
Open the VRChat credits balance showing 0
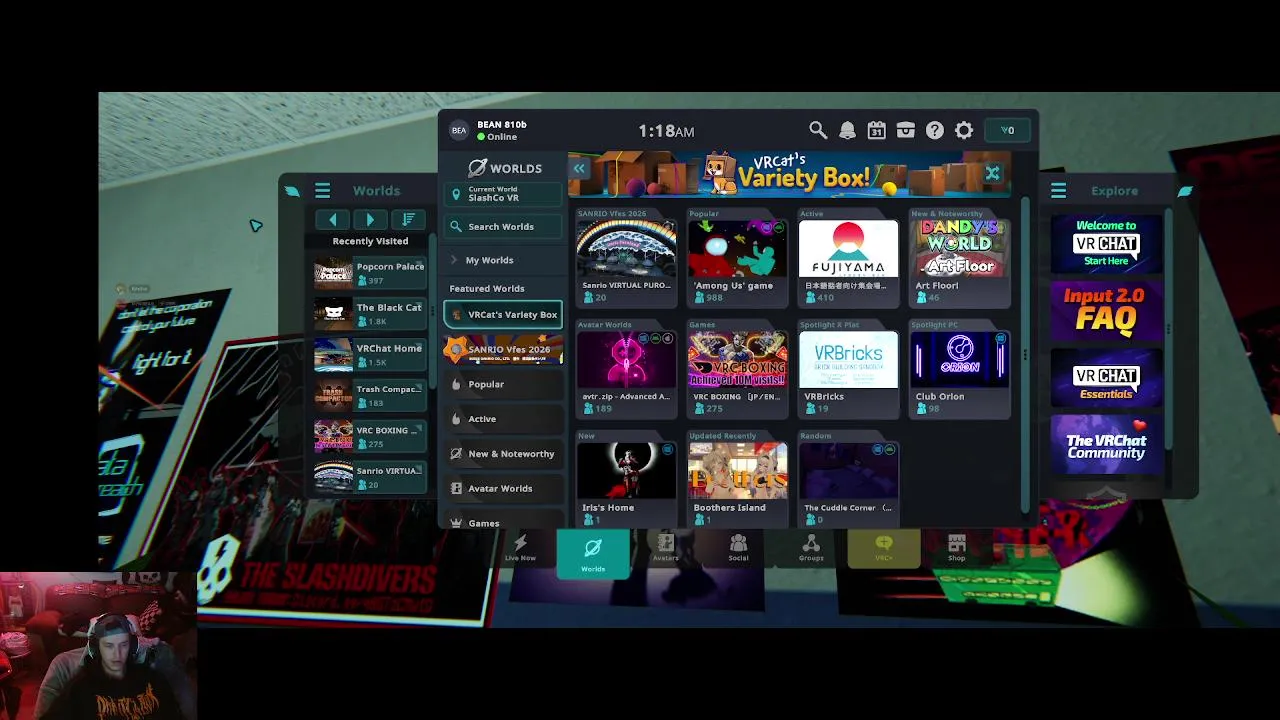pyautogui.click(x=1007, y=130)
